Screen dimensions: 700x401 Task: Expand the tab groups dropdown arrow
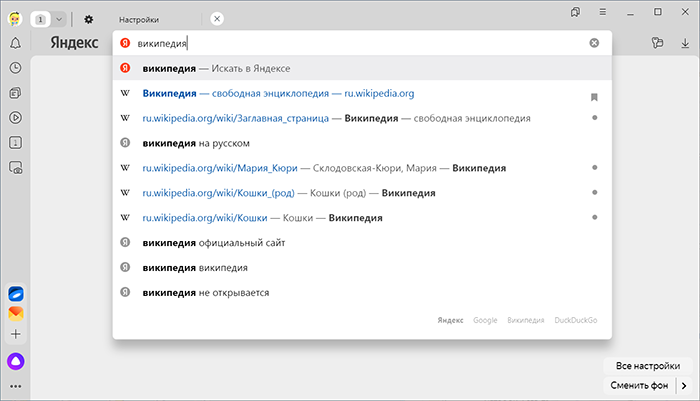[59, 19]
